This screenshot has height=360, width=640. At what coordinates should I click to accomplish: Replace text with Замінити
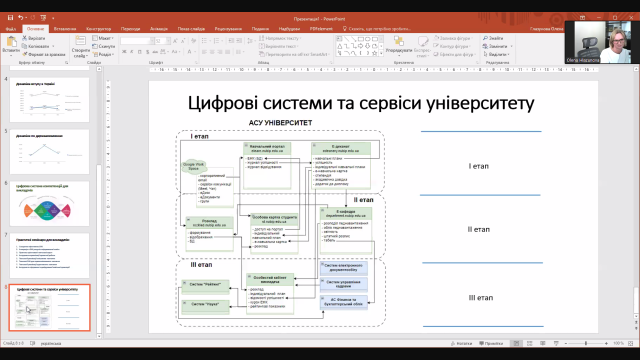pyautogui.click(x=497, y=46)
